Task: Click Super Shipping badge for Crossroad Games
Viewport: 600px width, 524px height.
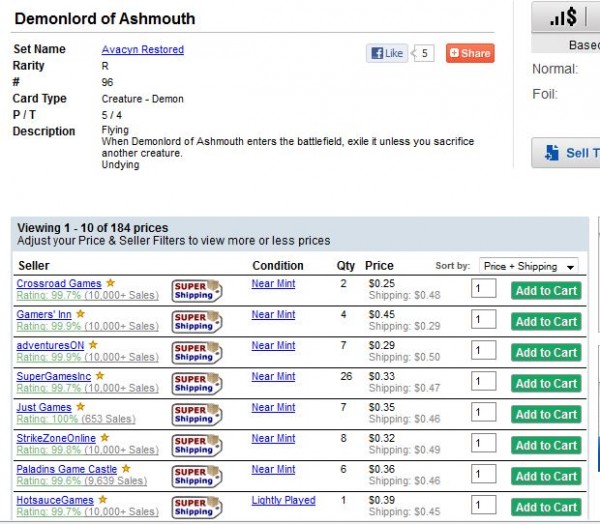Action: pyautogui.click(x=196, y=290)
